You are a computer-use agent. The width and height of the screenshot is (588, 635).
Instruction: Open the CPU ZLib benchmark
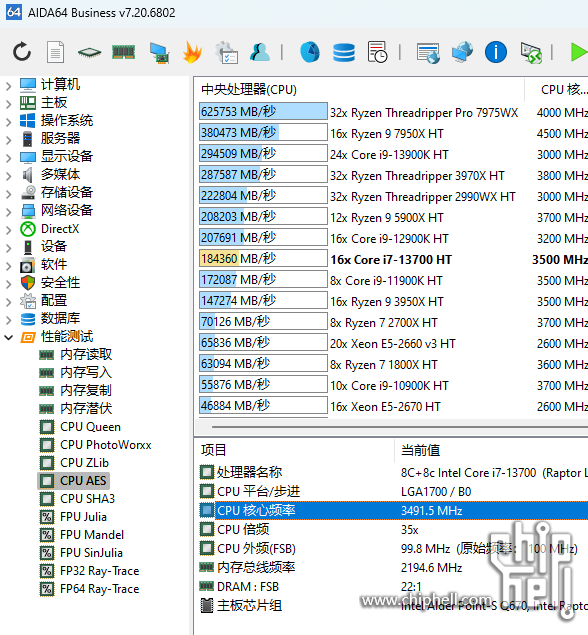tap(84, 462)
